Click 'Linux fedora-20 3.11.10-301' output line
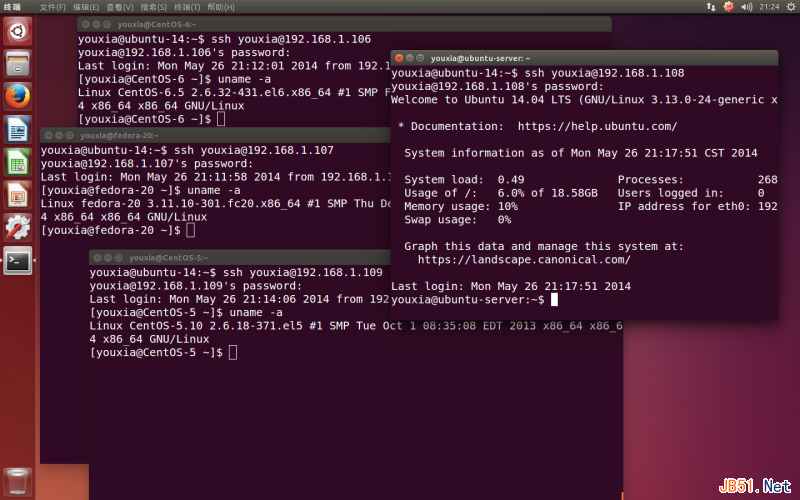The height and width of the screenshot is (500, 800). [x=216, y=204]
